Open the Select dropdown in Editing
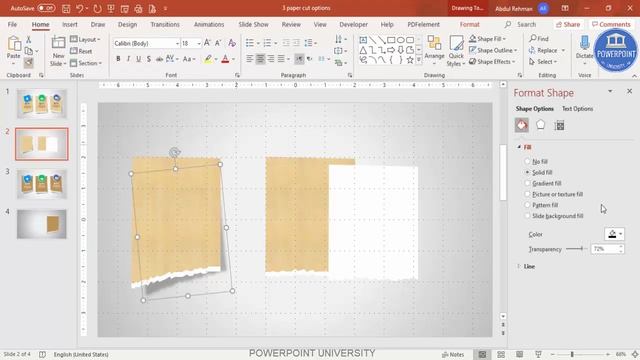The height and width of the screenshot is (360, 640). [x=543, y=62]
